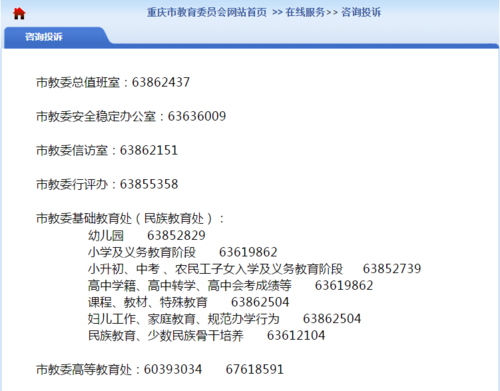The image size is (500, 391).
Task: Click 市教委信访室 number 63862151
Action: pyautogui.click(x=149, y=150)
